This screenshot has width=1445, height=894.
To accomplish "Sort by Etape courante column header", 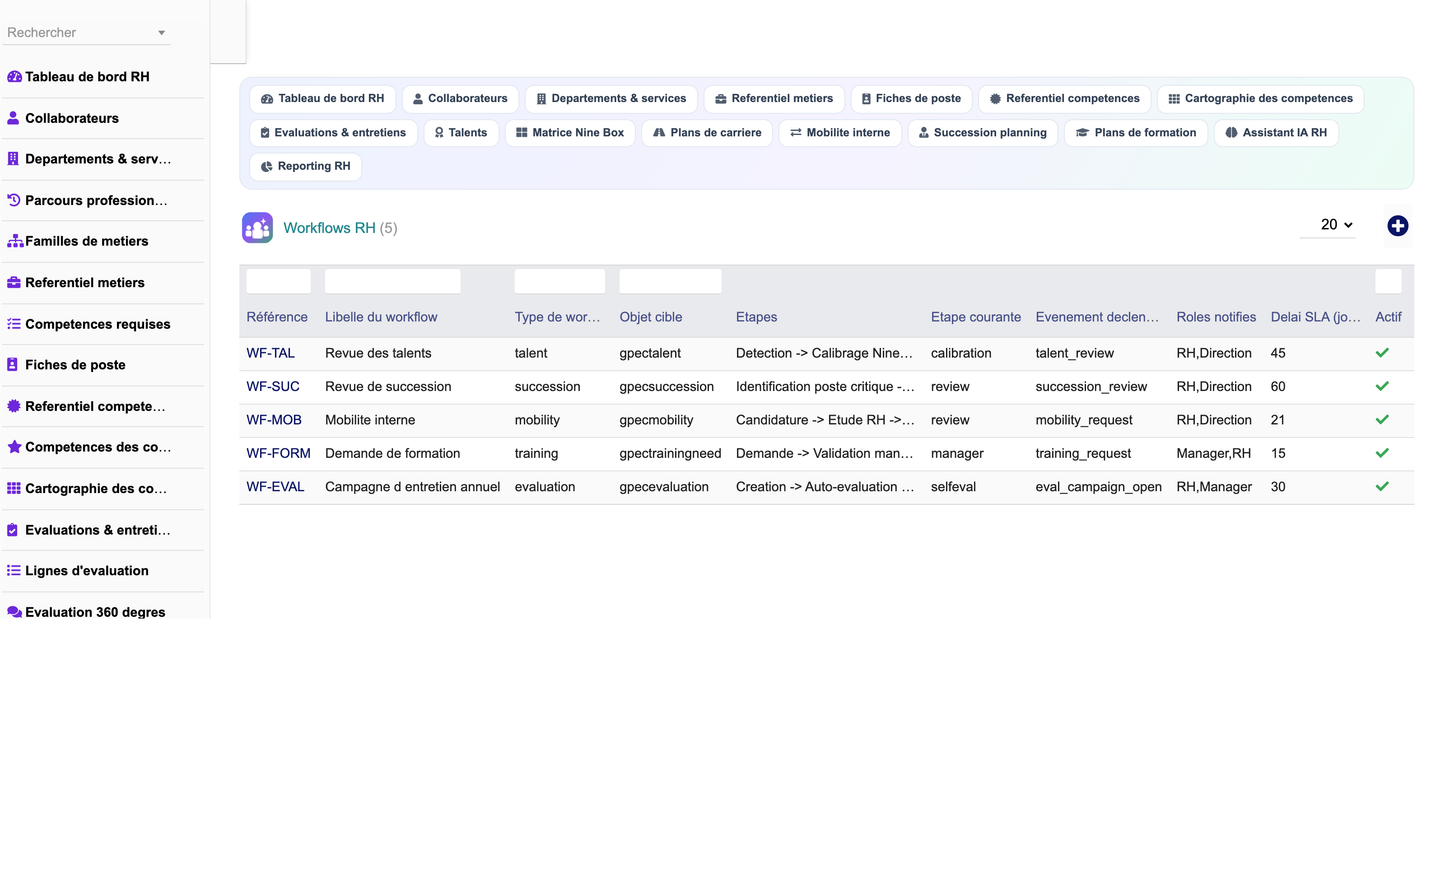I will tap(976, 317).
